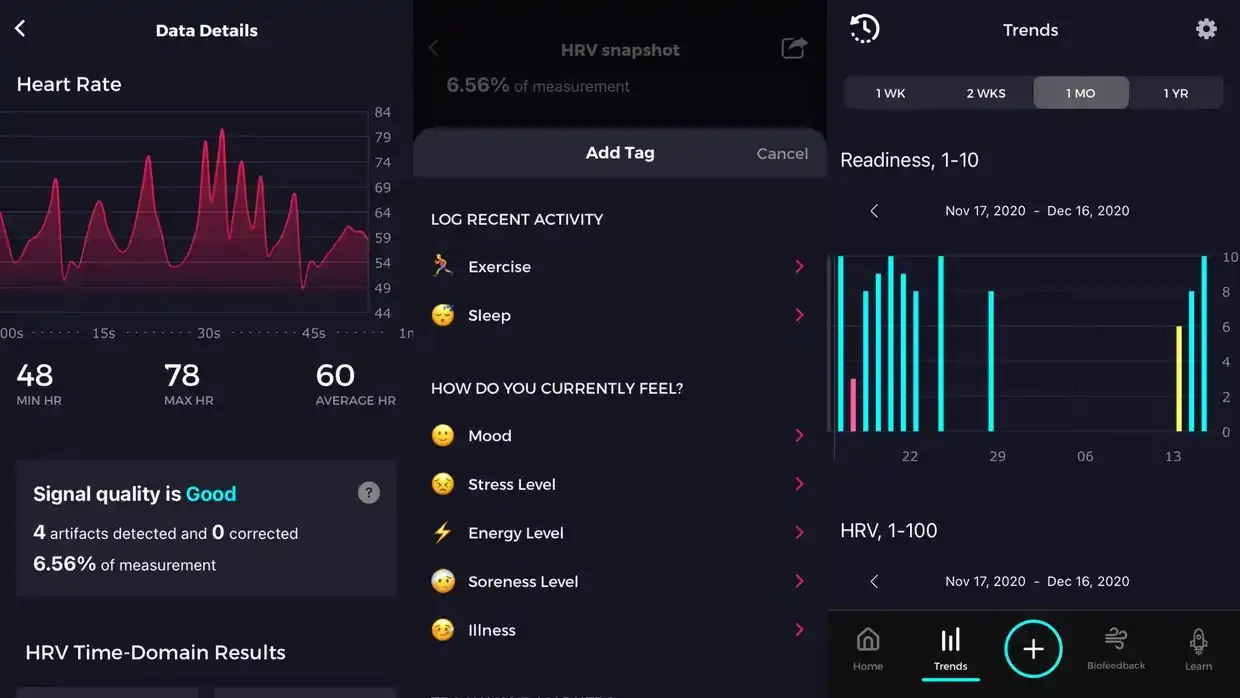Select the 1 YR time range
1240x698 pixels.
point(1176,93)
